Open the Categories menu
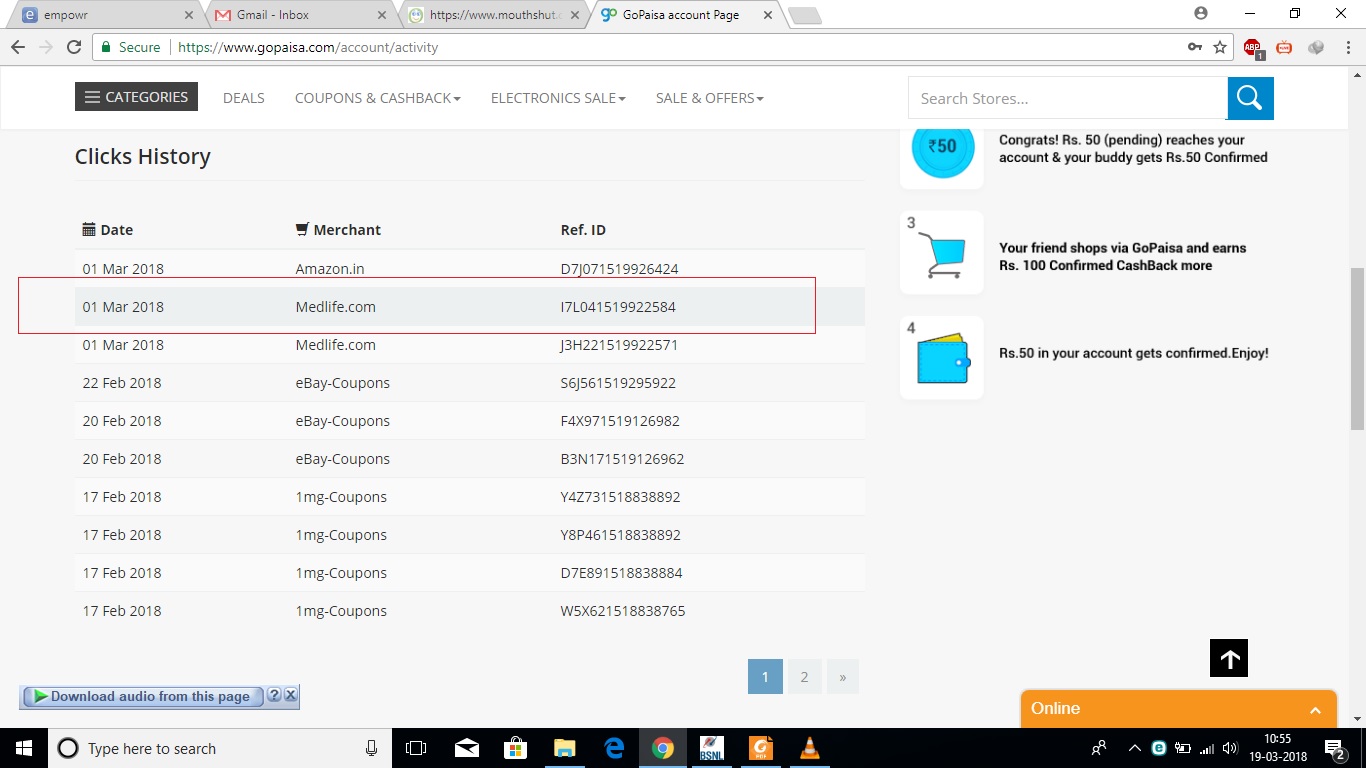Image resolution: width=1366 pixels, height=768 pixels. [x=136, y=97]
